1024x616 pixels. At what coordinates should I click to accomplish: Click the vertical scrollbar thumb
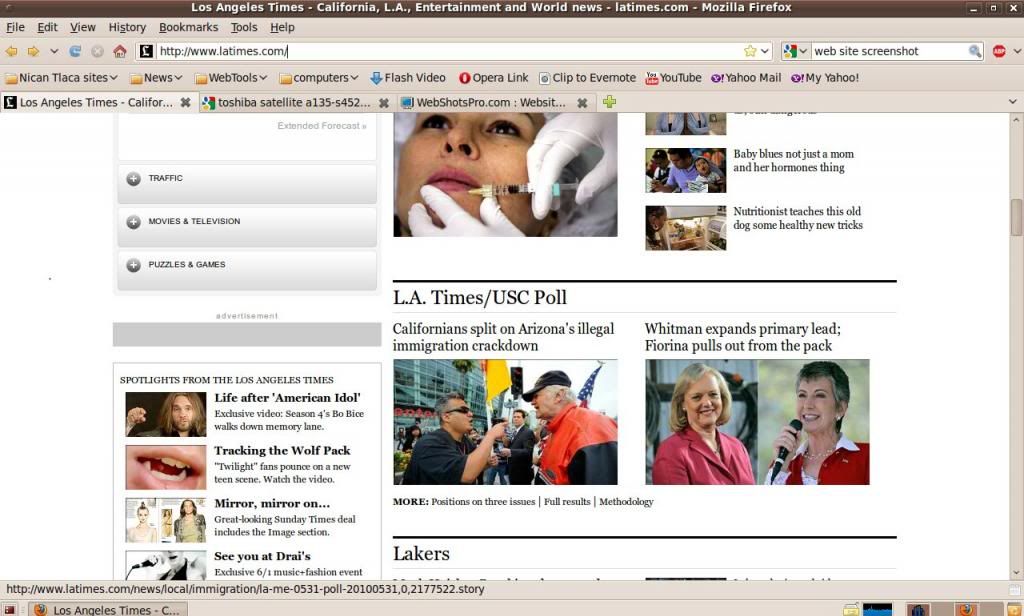1016,217
